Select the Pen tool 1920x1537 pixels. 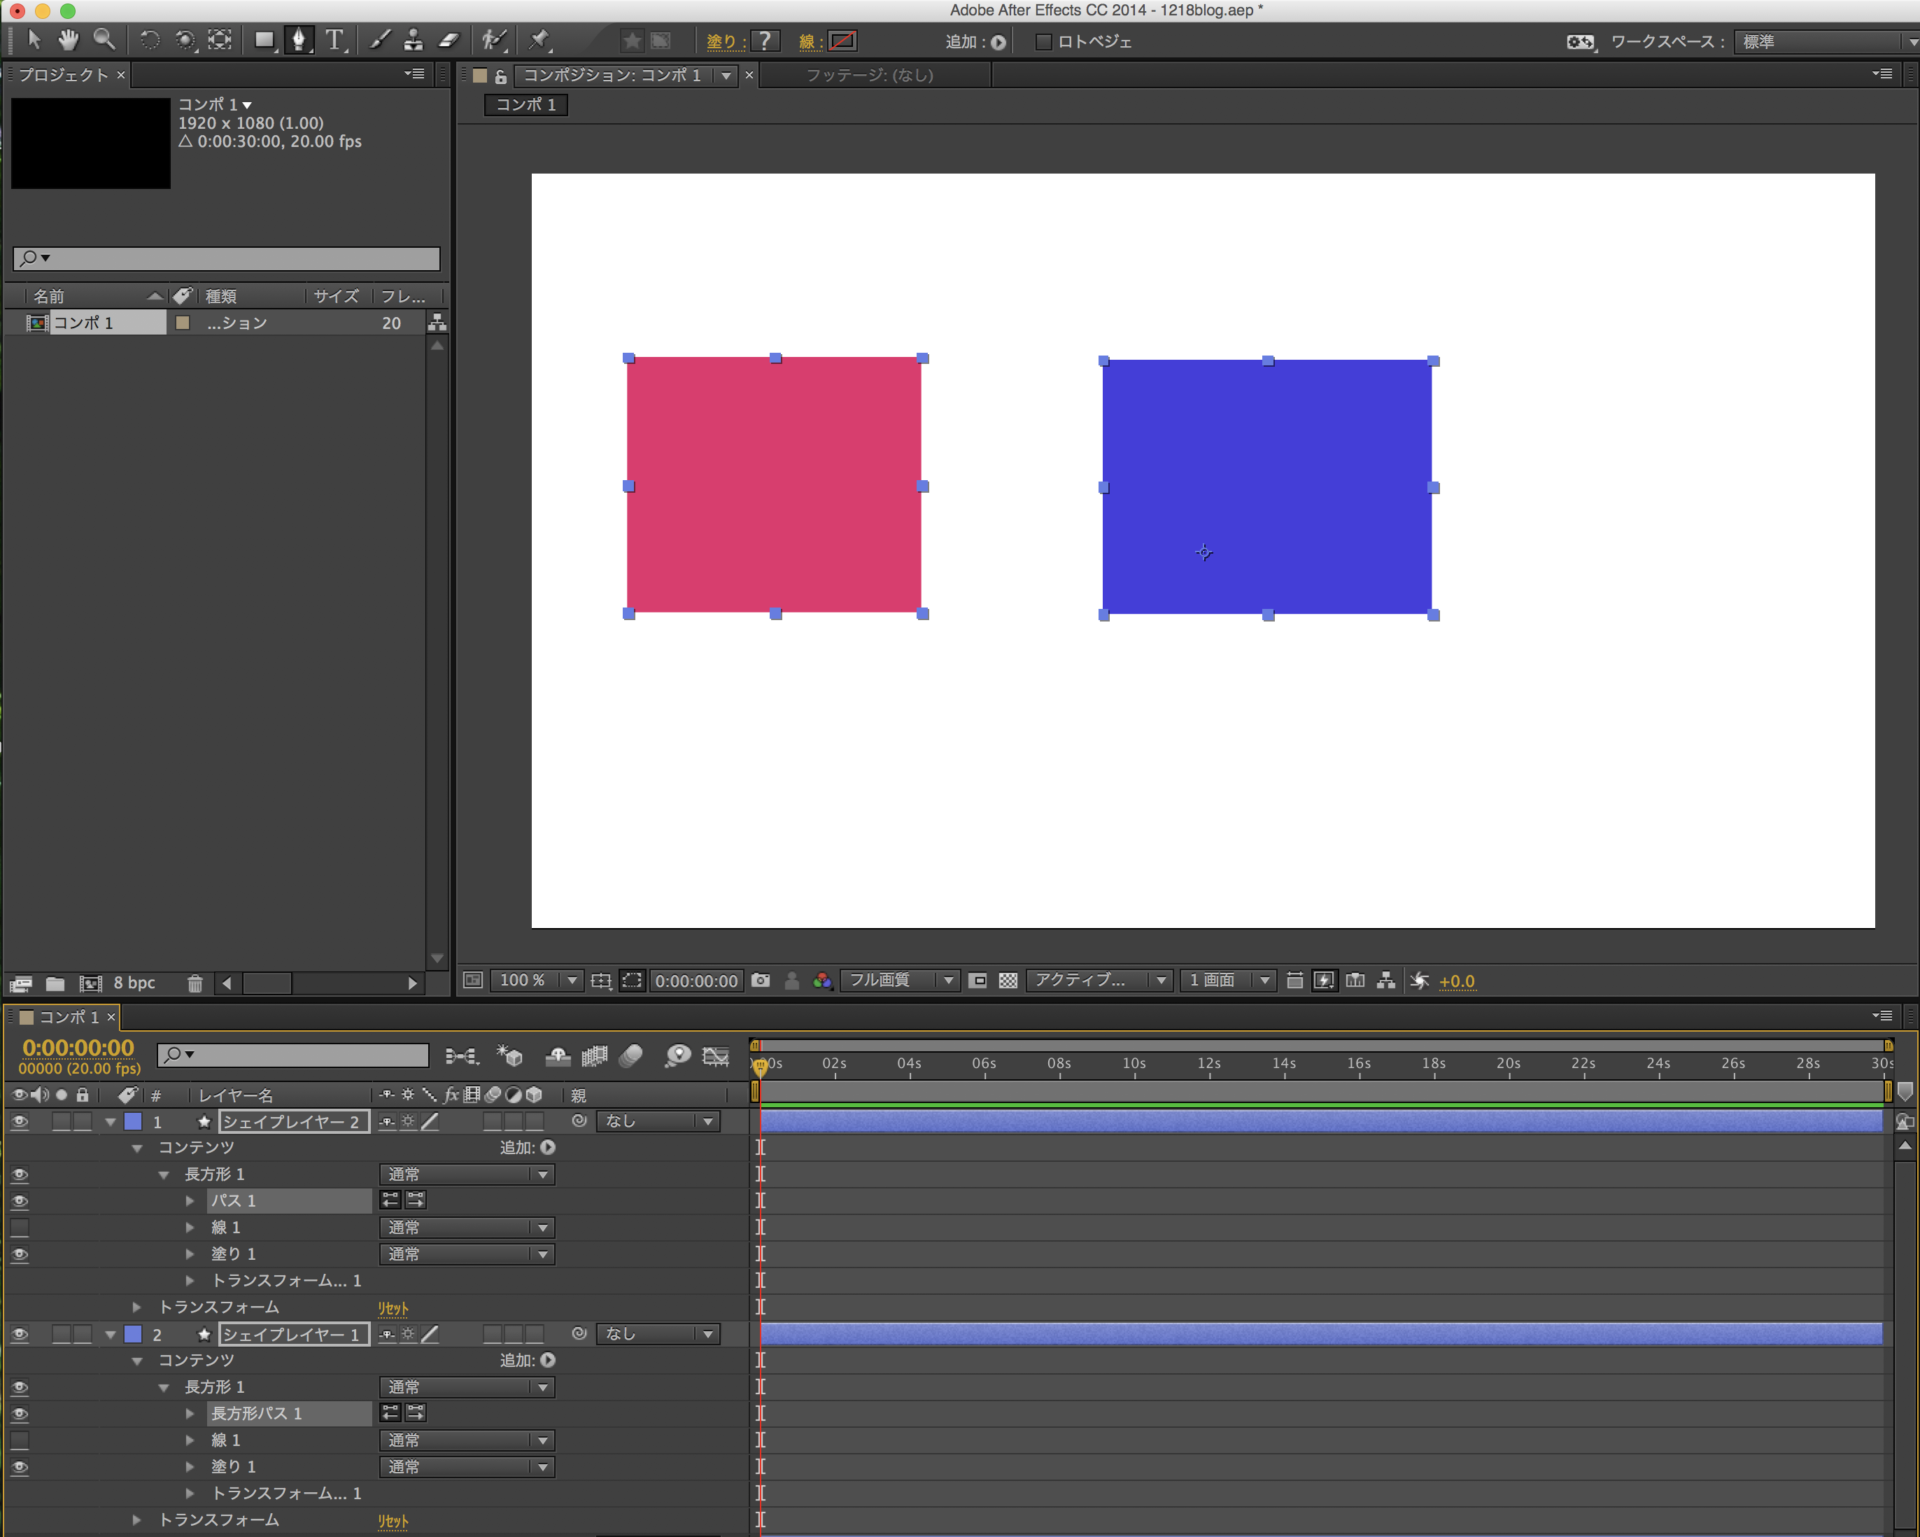[299, 40]
